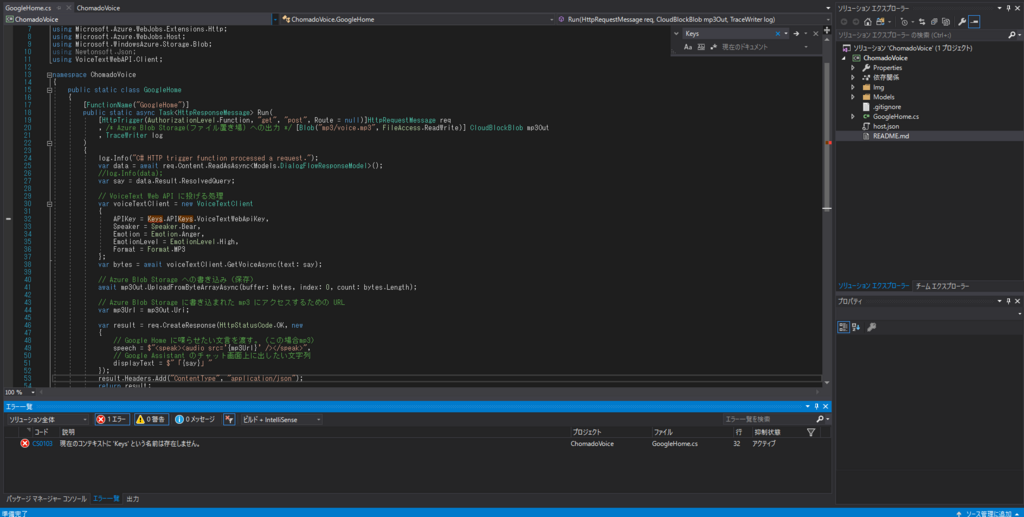1024x517 pixels.
Task: Click Home icon in Solution Explorer toolbar
Action: (867, 22)
